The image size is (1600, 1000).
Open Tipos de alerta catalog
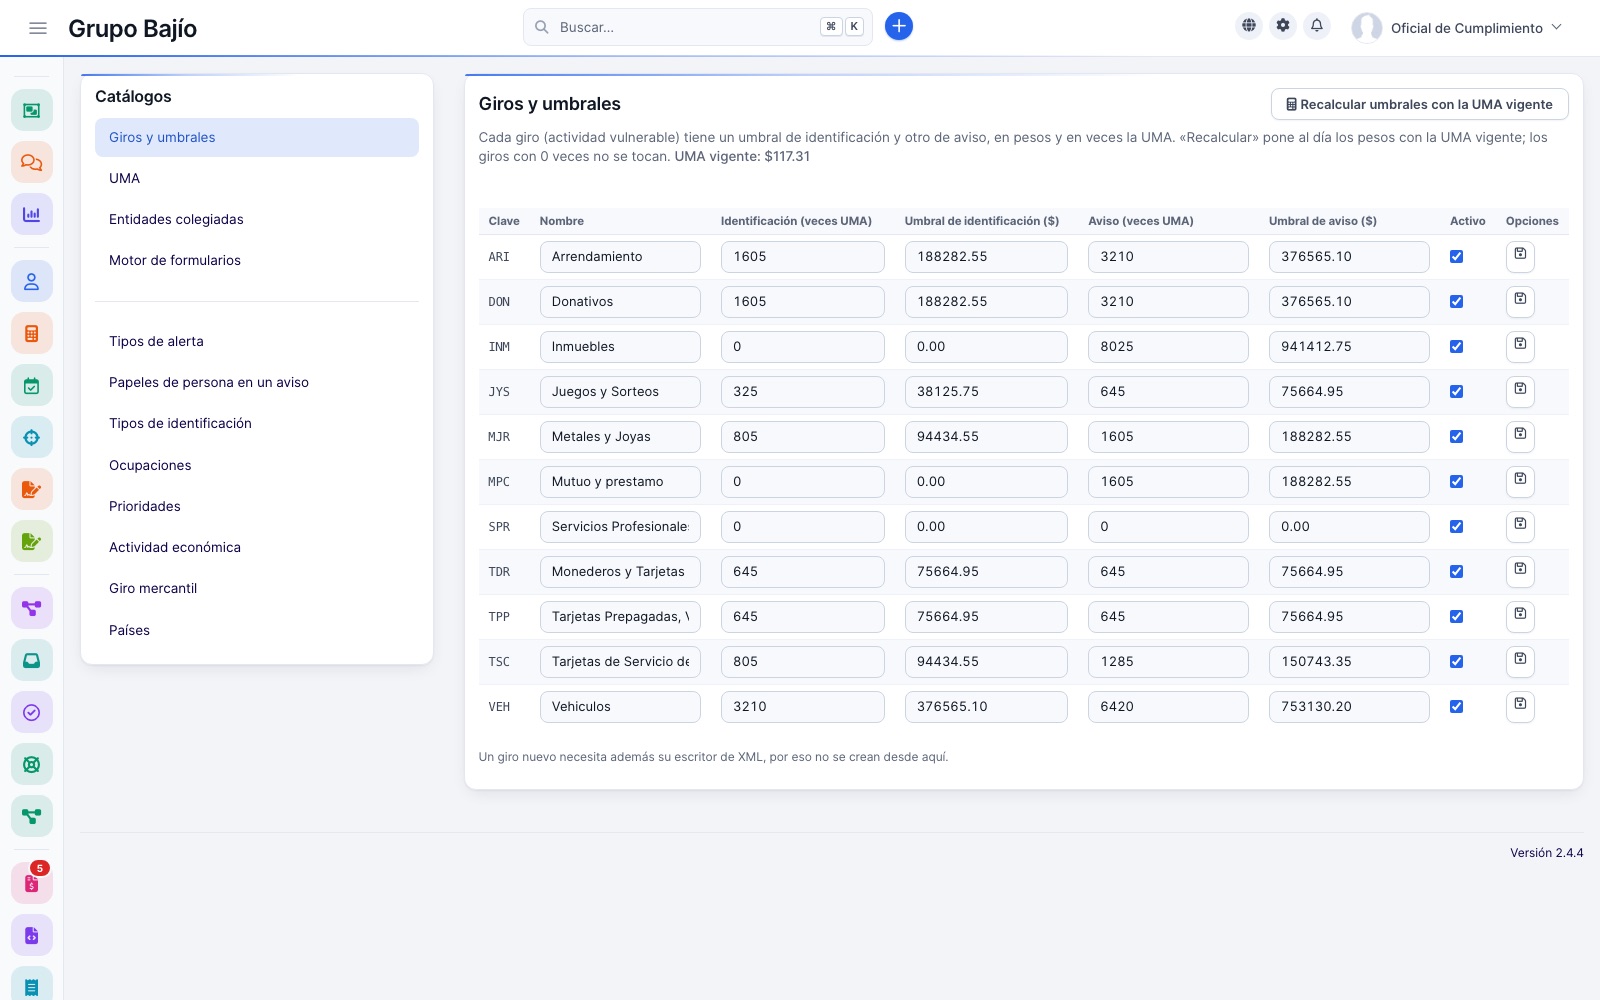click(x=257, y=341)
